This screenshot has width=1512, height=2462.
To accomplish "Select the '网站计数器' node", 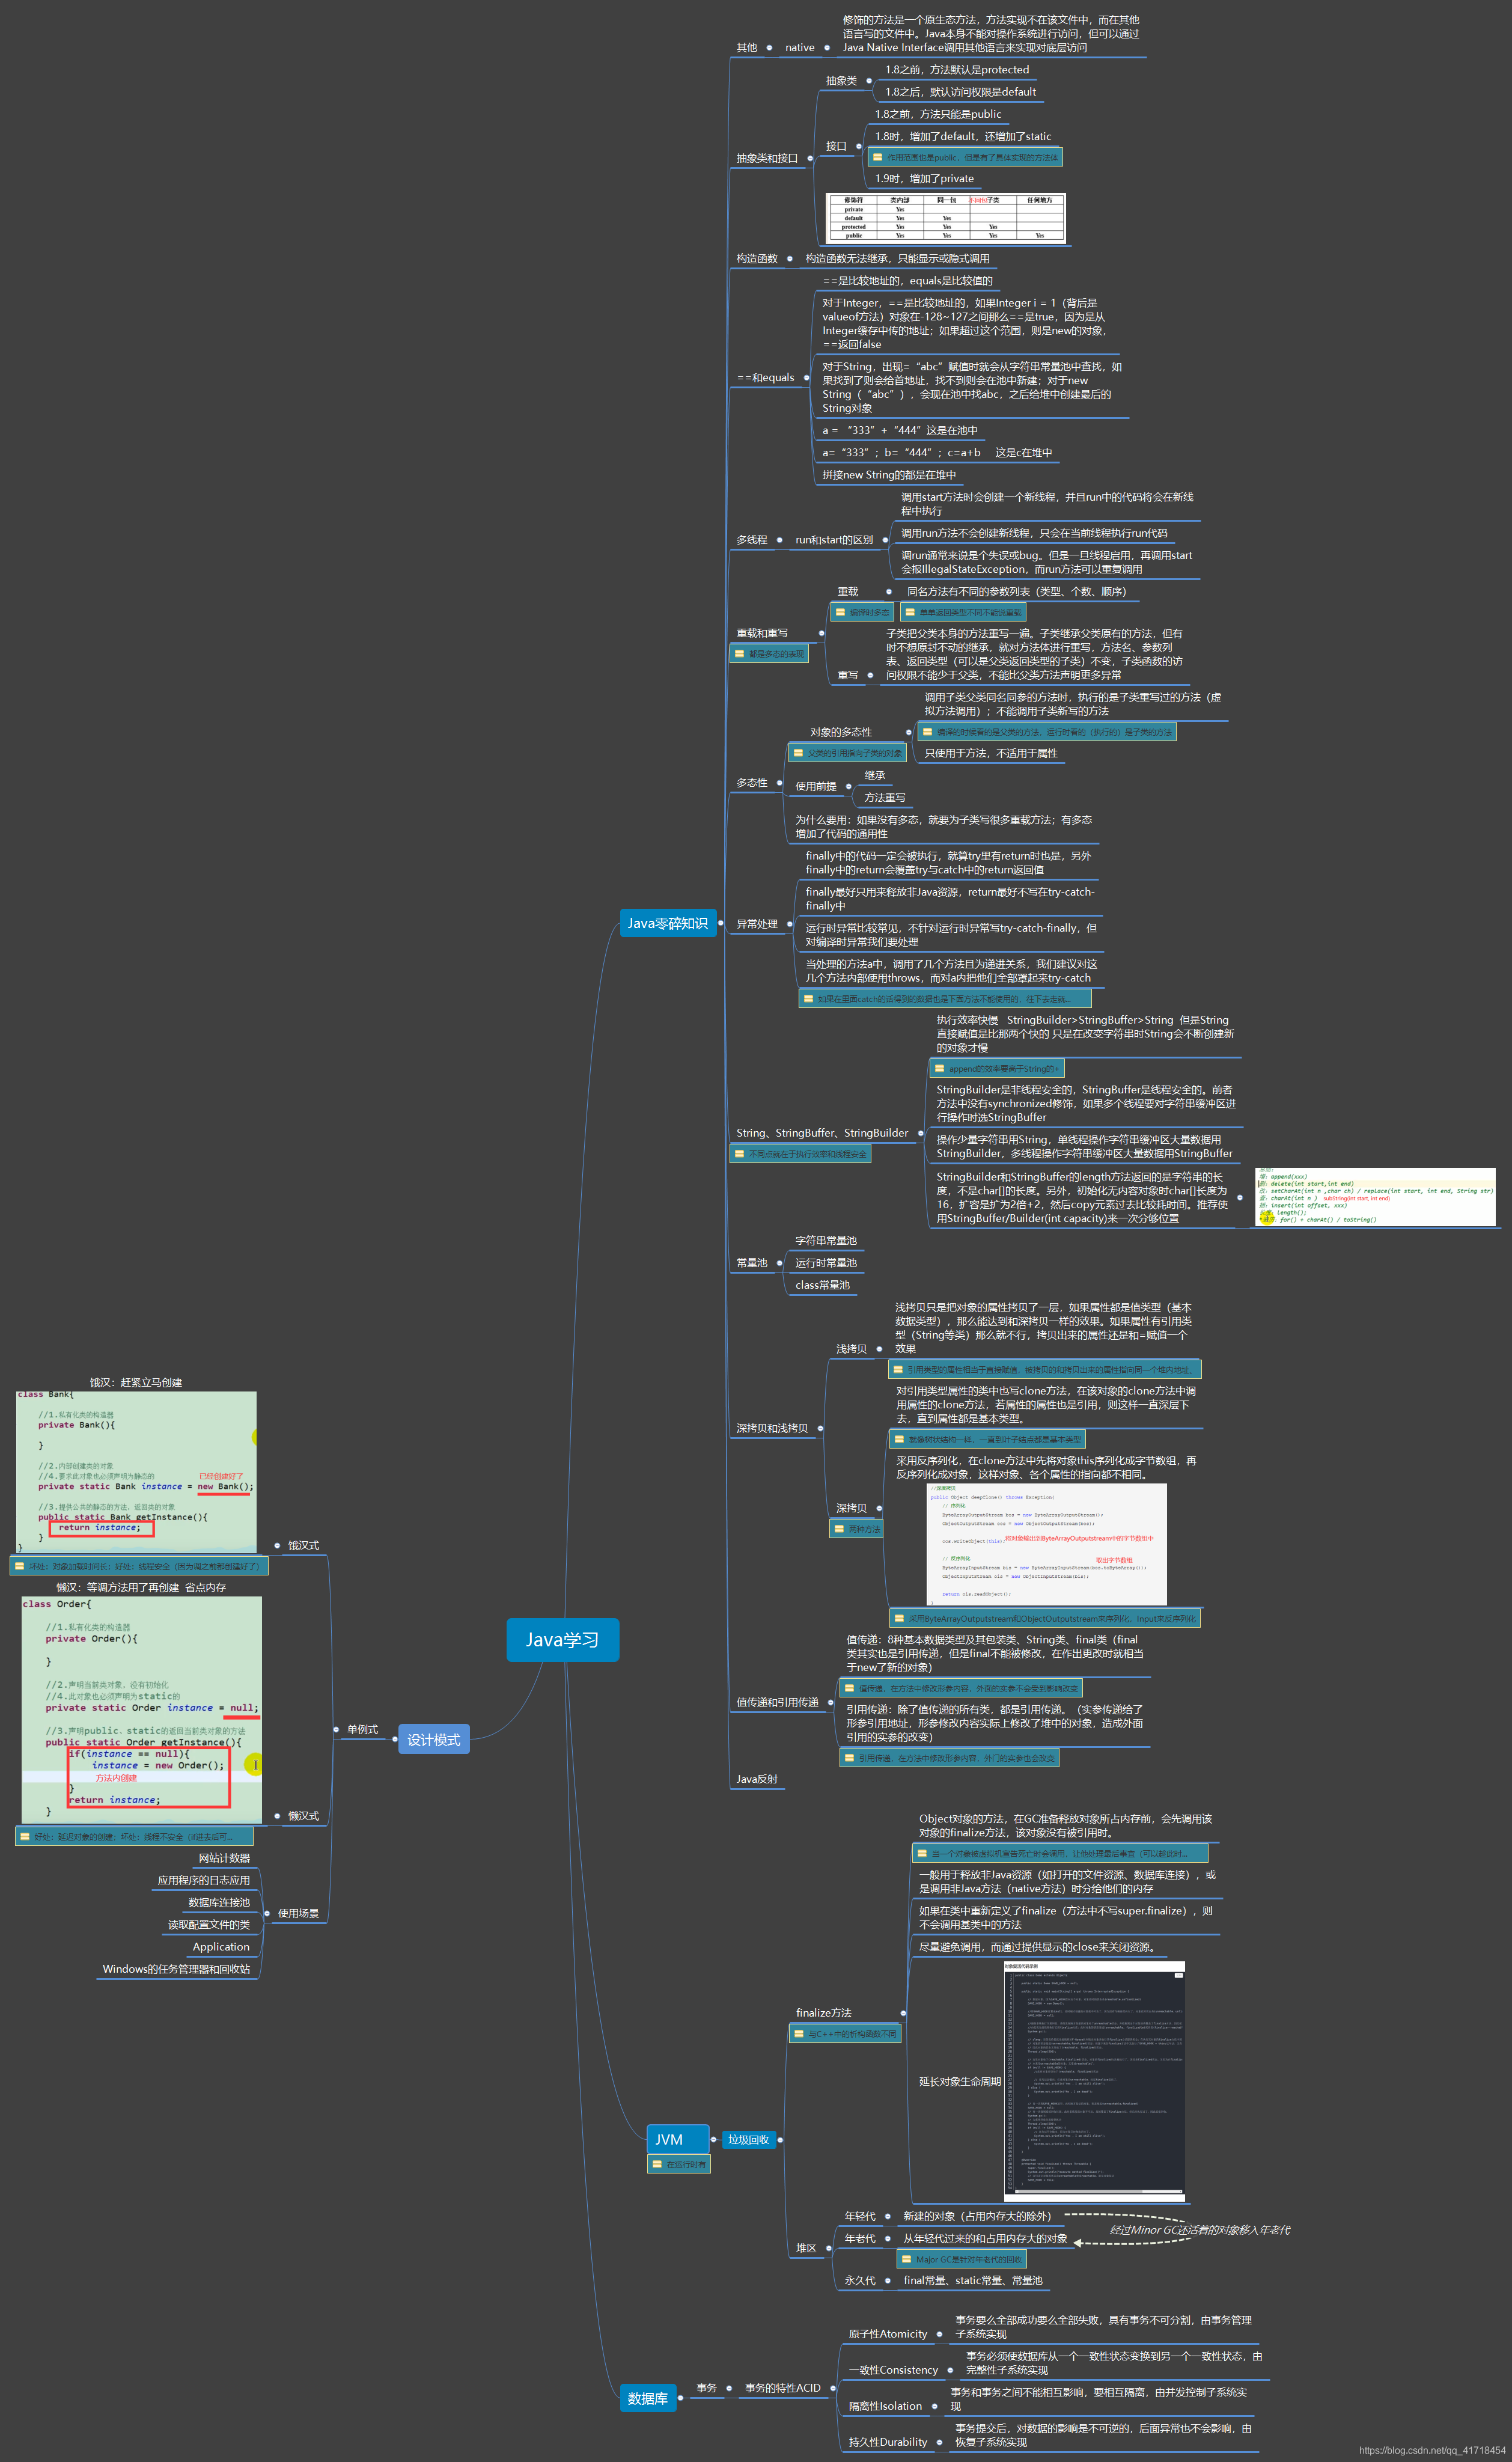I will [224, 1858].
